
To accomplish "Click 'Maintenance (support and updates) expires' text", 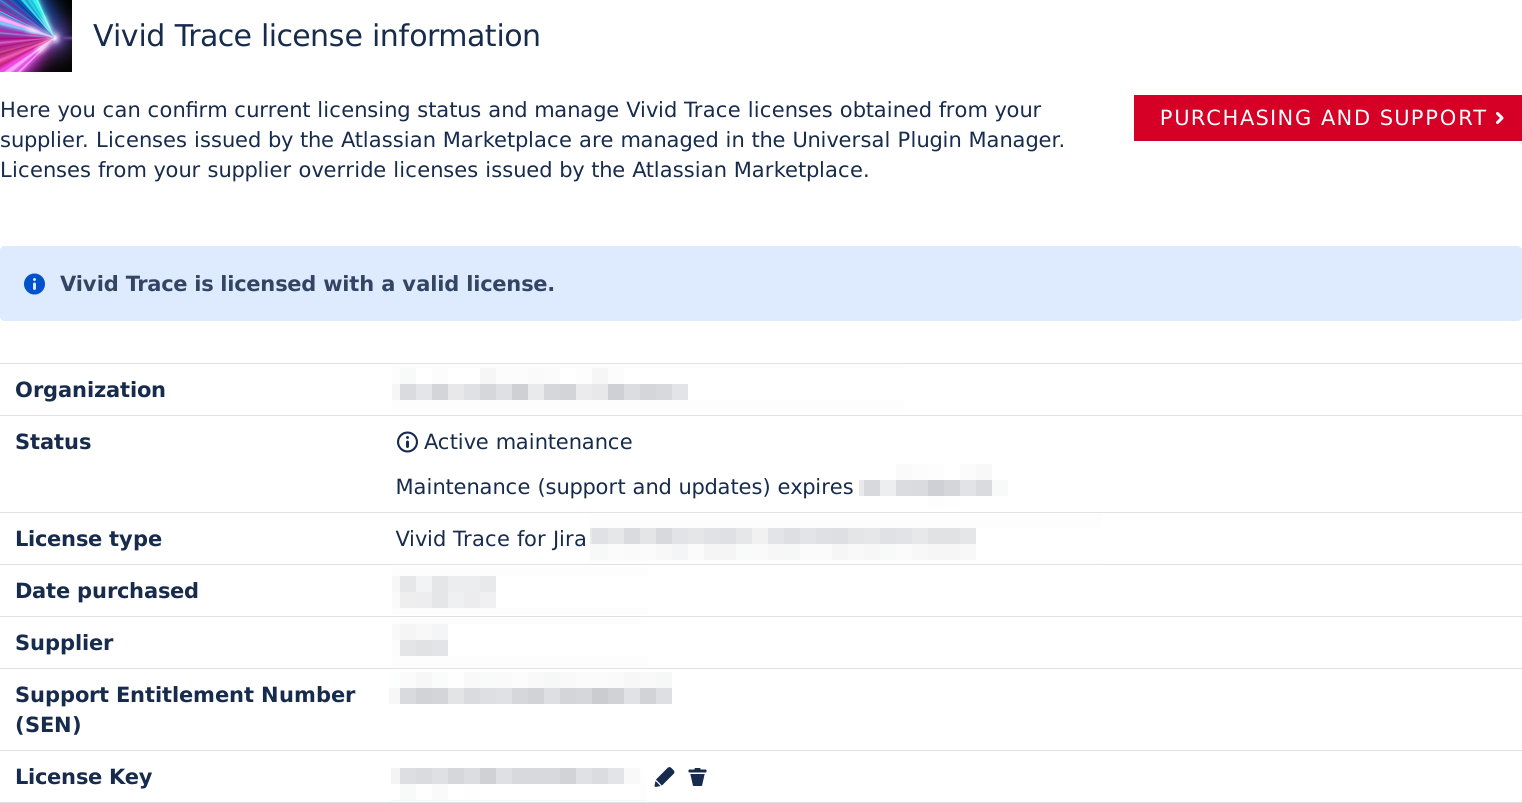I will click(625, 487).
